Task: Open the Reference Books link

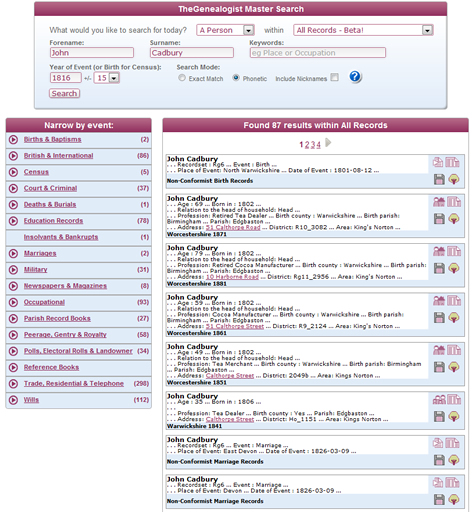Action: (x=51, y=367)
